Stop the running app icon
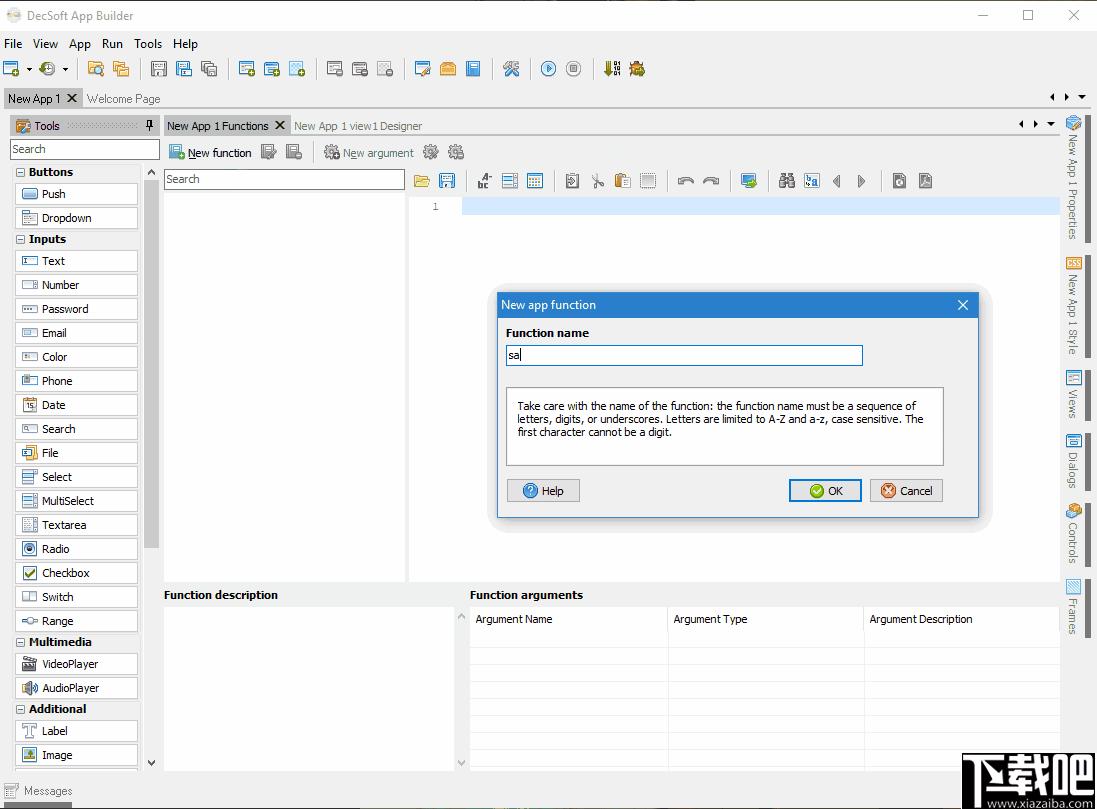1097x809 pixels. 574,69
